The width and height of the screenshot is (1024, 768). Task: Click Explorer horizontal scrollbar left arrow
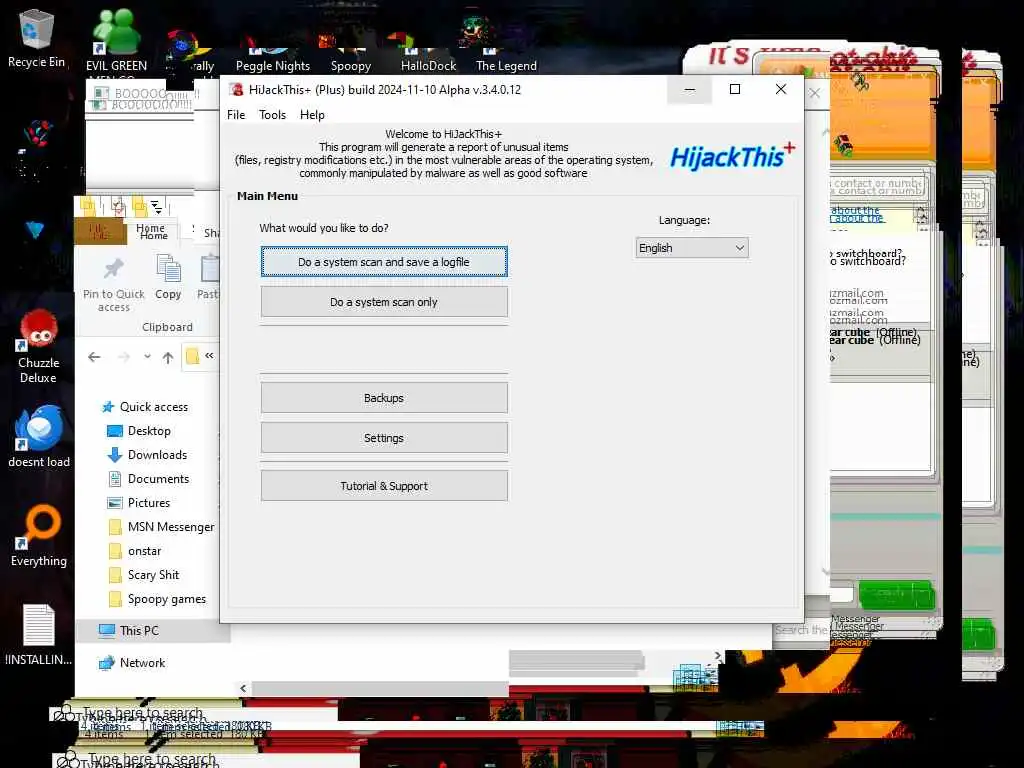pyautogui.click(x=243, y=688)
